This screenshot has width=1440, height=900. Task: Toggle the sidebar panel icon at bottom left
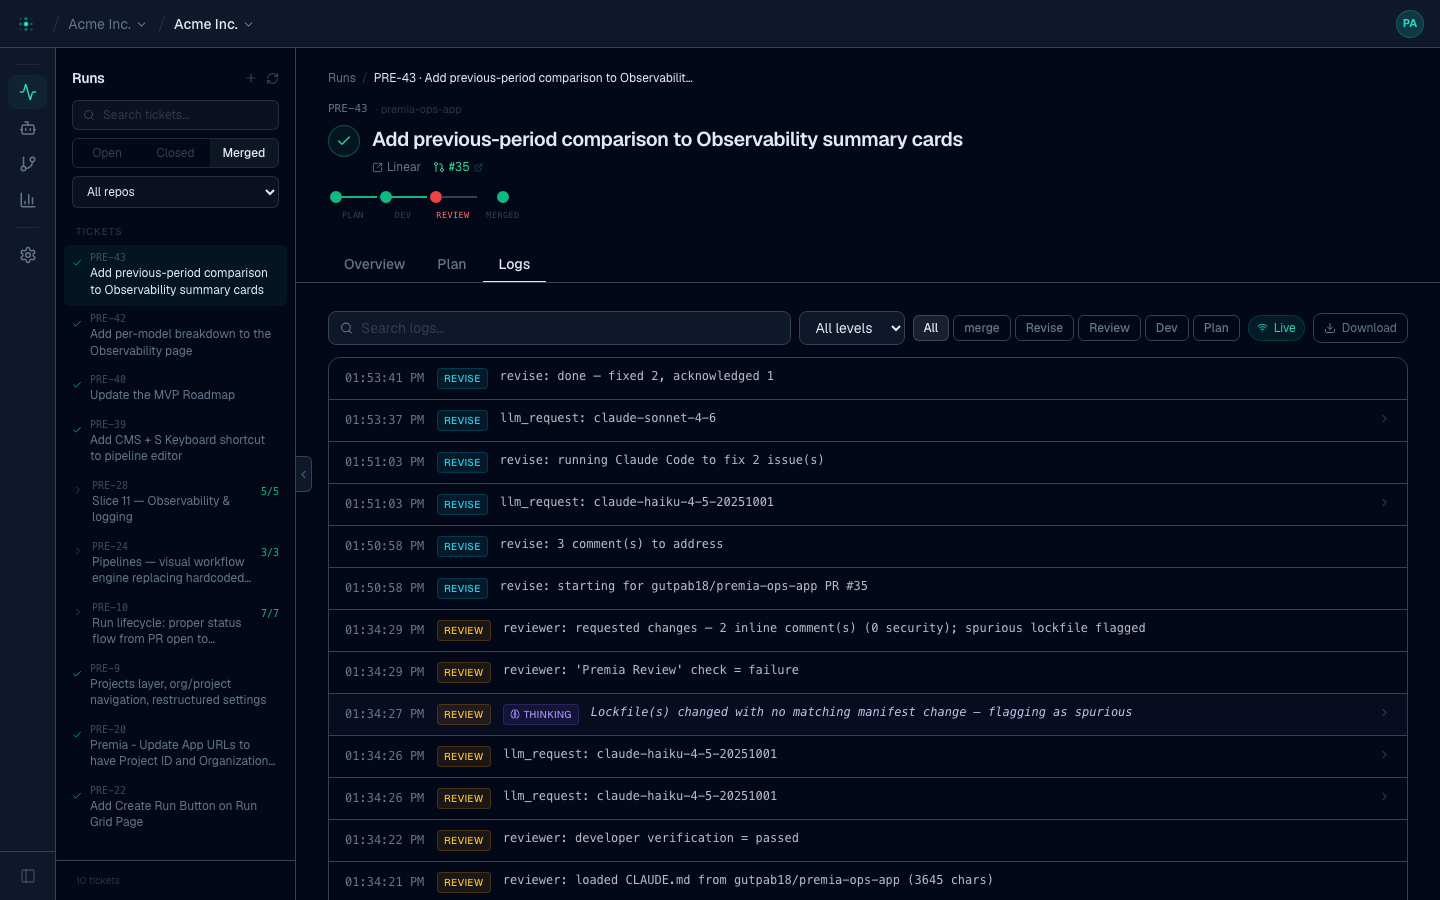[28, 876]
